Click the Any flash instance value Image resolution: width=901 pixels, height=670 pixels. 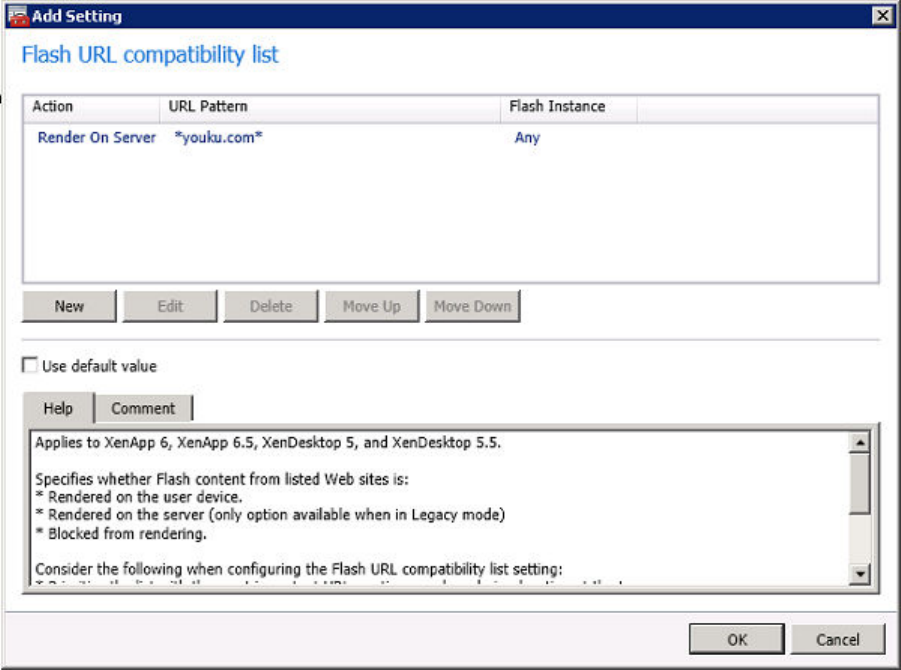click(x=527, y=137)
